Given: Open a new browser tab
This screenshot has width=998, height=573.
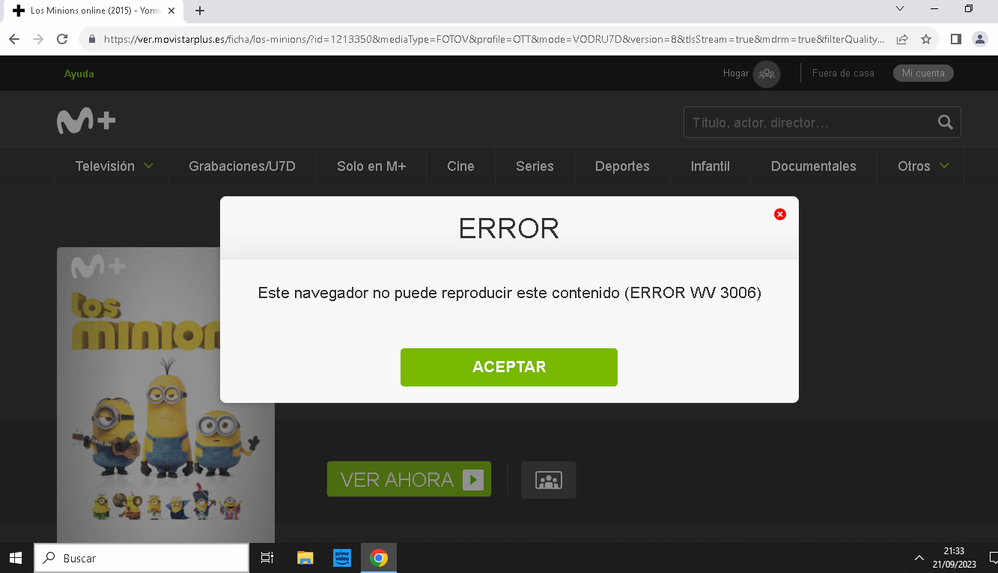Looking at the screenshot, I should (x=200, y=10).
